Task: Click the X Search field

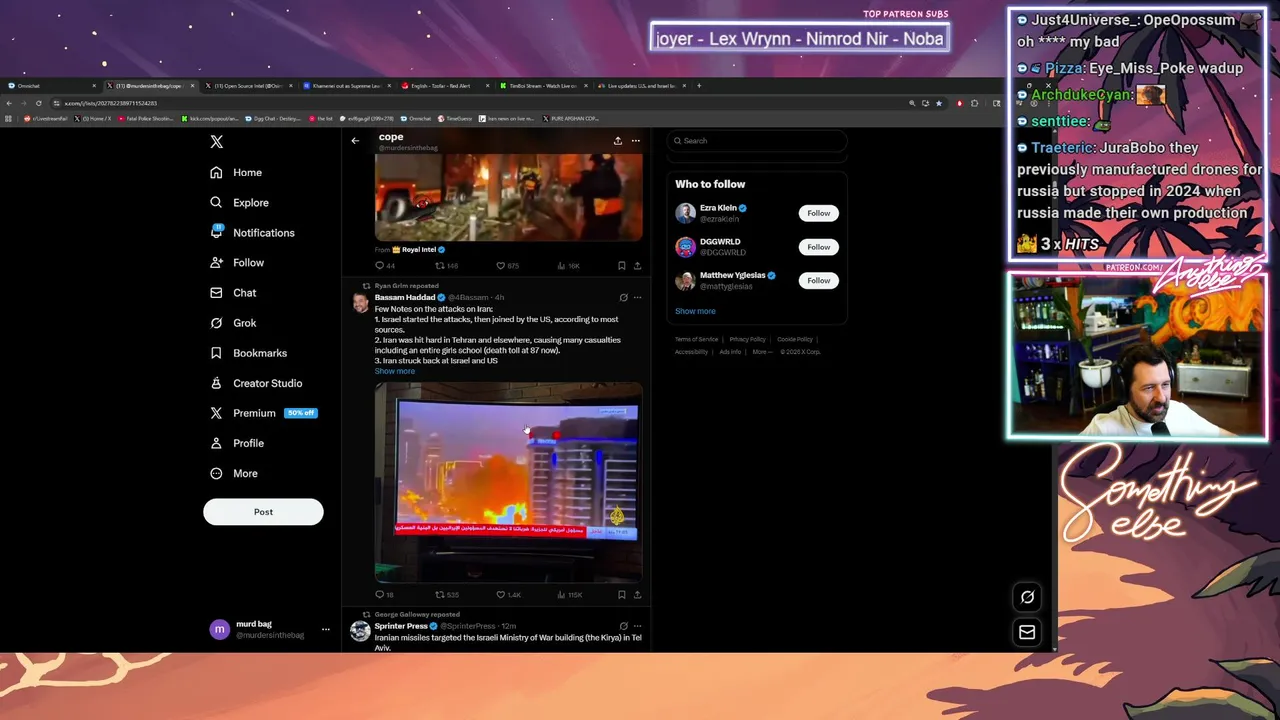Action: click(757, 141)
